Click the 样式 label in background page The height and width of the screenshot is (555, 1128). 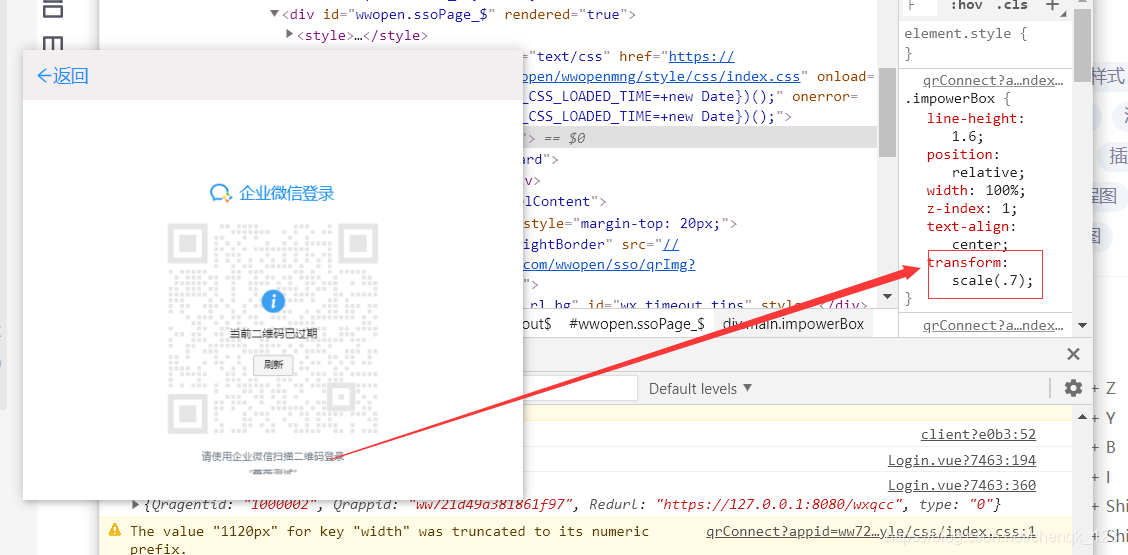click(x=1108, y=76)
